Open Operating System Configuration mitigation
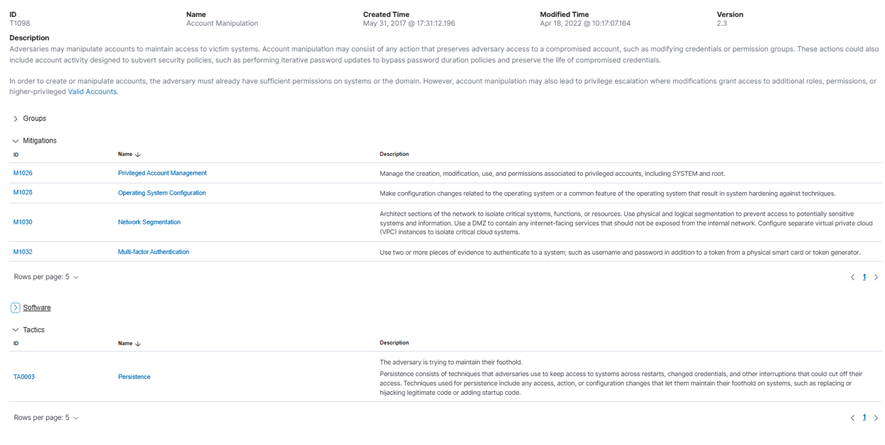This screenshot has height=445, width=885. (x=162, y=193)
